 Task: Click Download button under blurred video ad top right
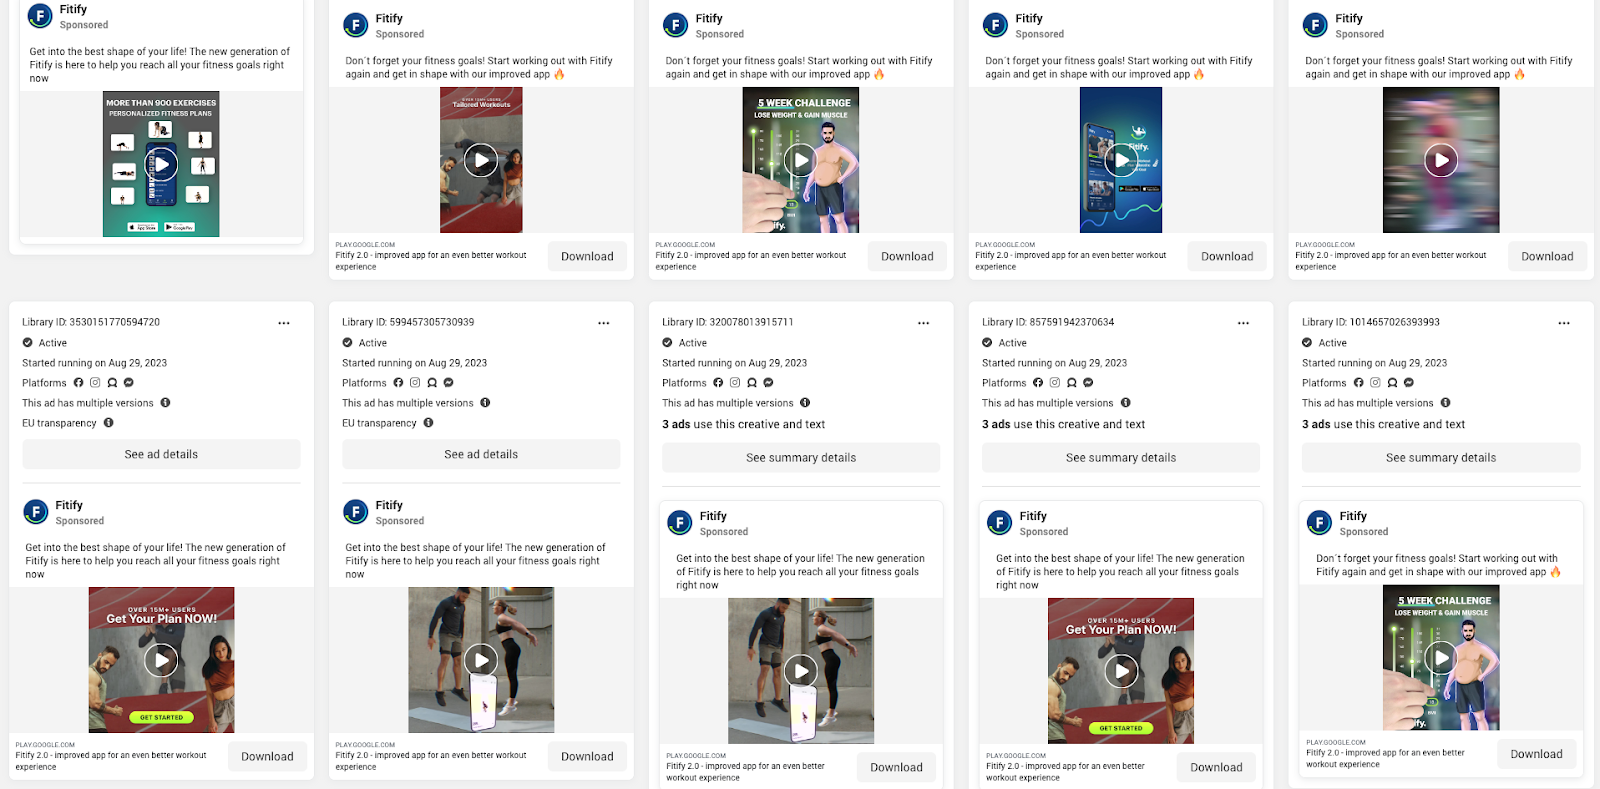(x=1547, y=257)
